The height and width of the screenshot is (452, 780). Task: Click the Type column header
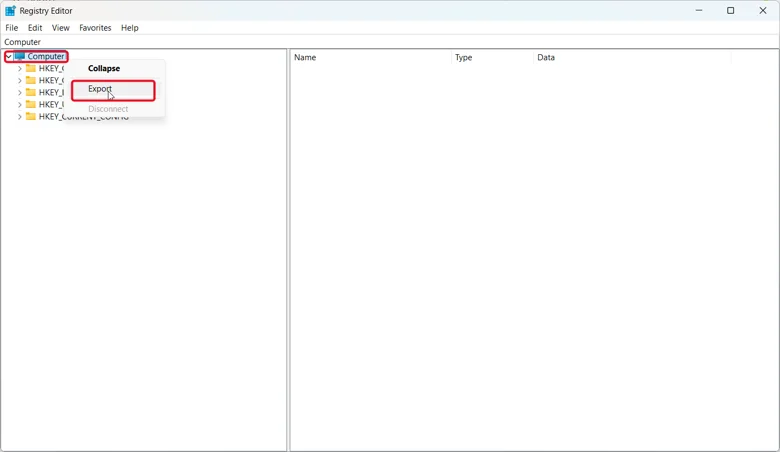click(x=492, y=57)
